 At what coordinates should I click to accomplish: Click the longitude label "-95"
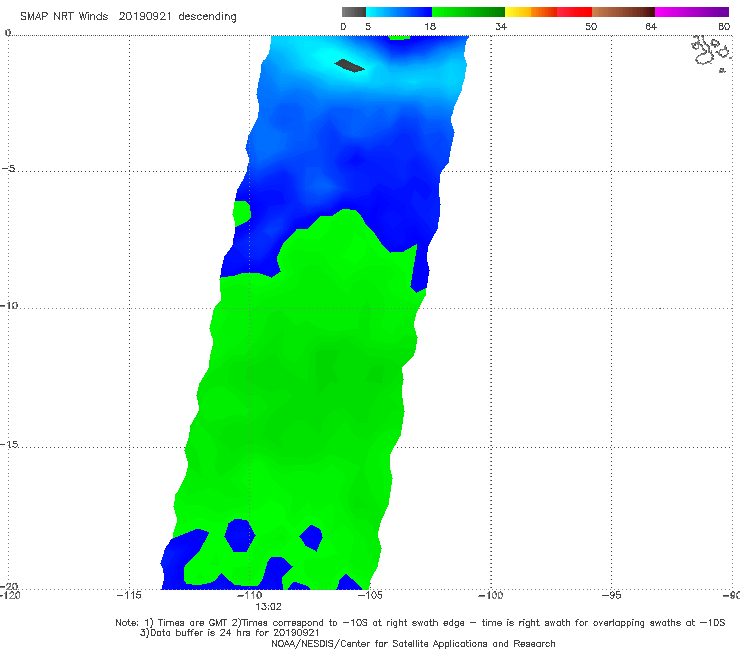click(612, 595)
